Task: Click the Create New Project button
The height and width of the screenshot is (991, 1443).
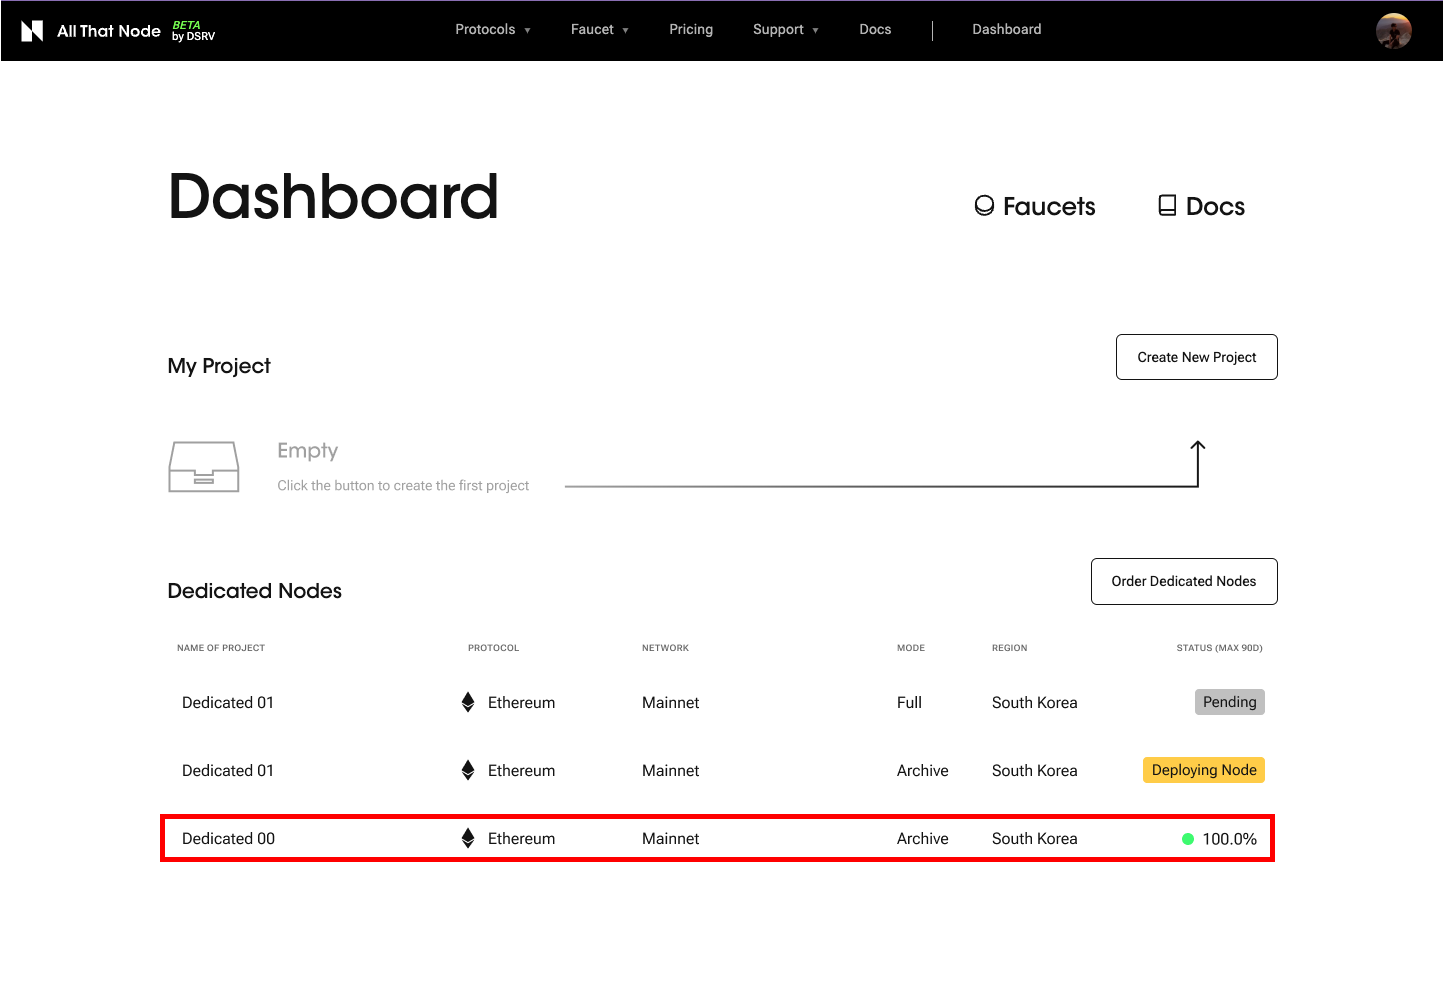Action: (x=1197, y=357)
